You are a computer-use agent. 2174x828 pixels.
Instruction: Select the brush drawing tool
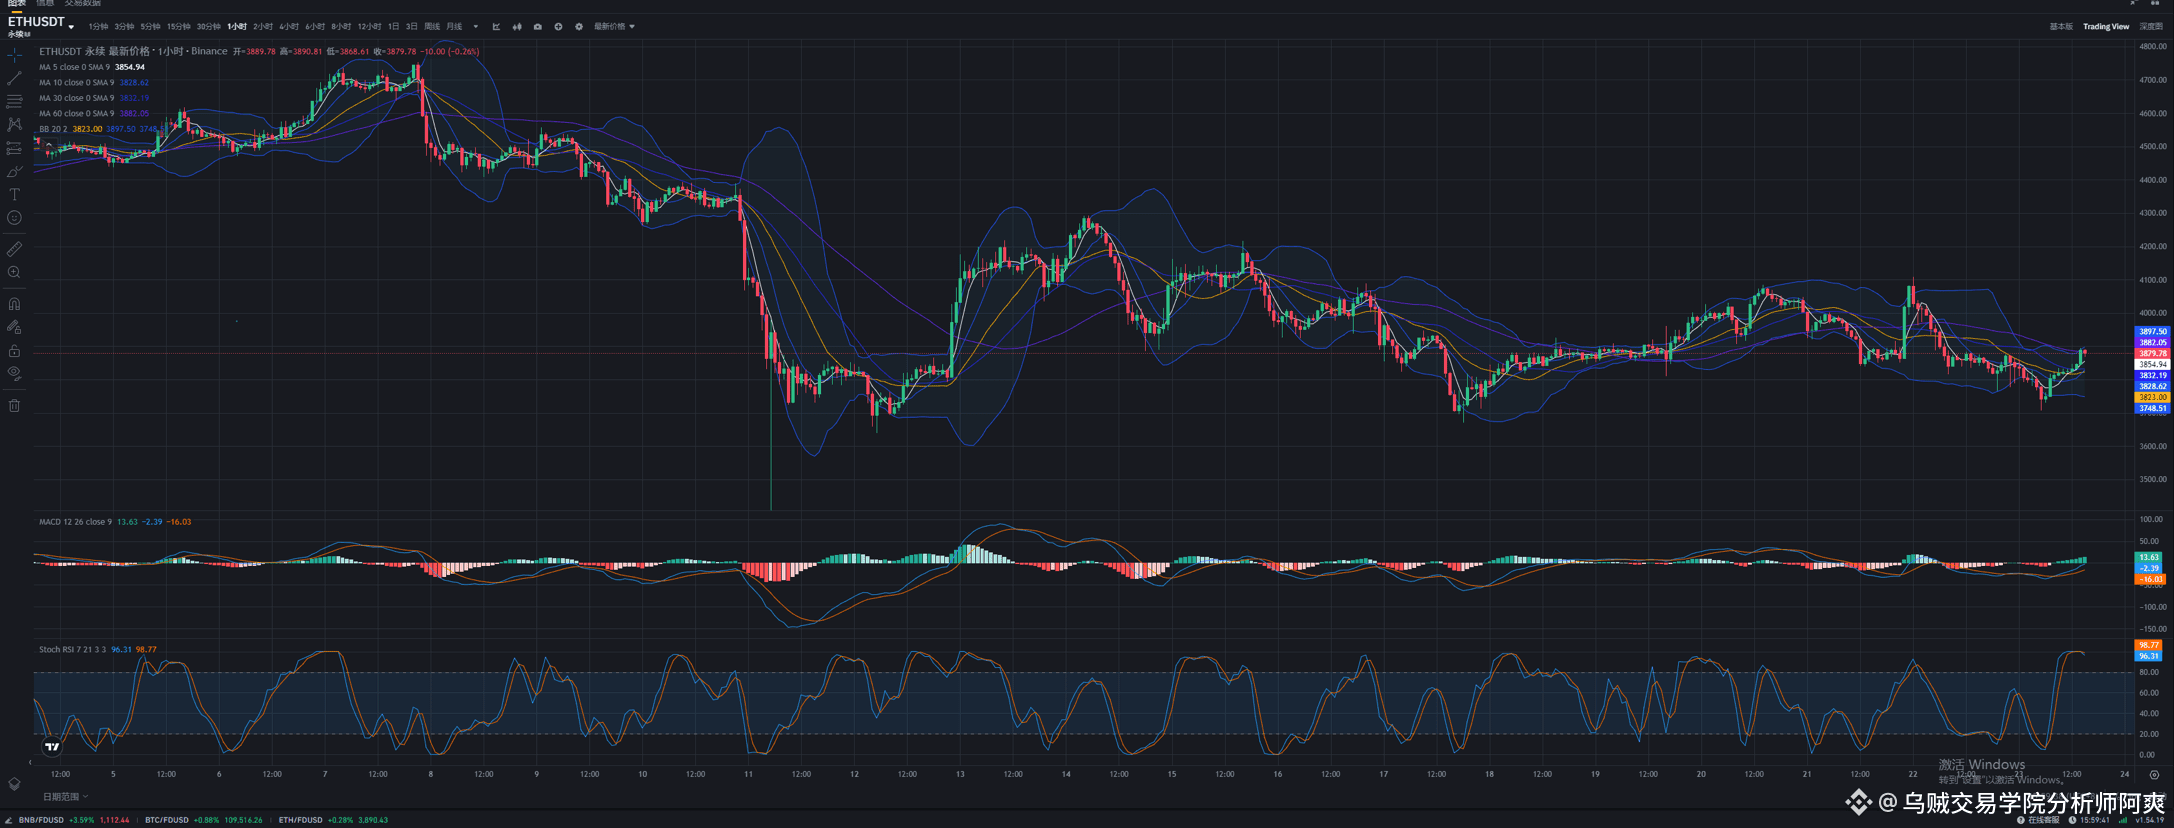[x=14, y=171]
